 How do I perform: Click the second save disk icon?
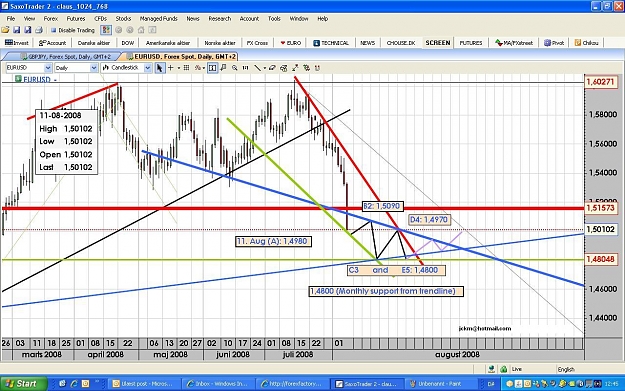pos(28,30)
